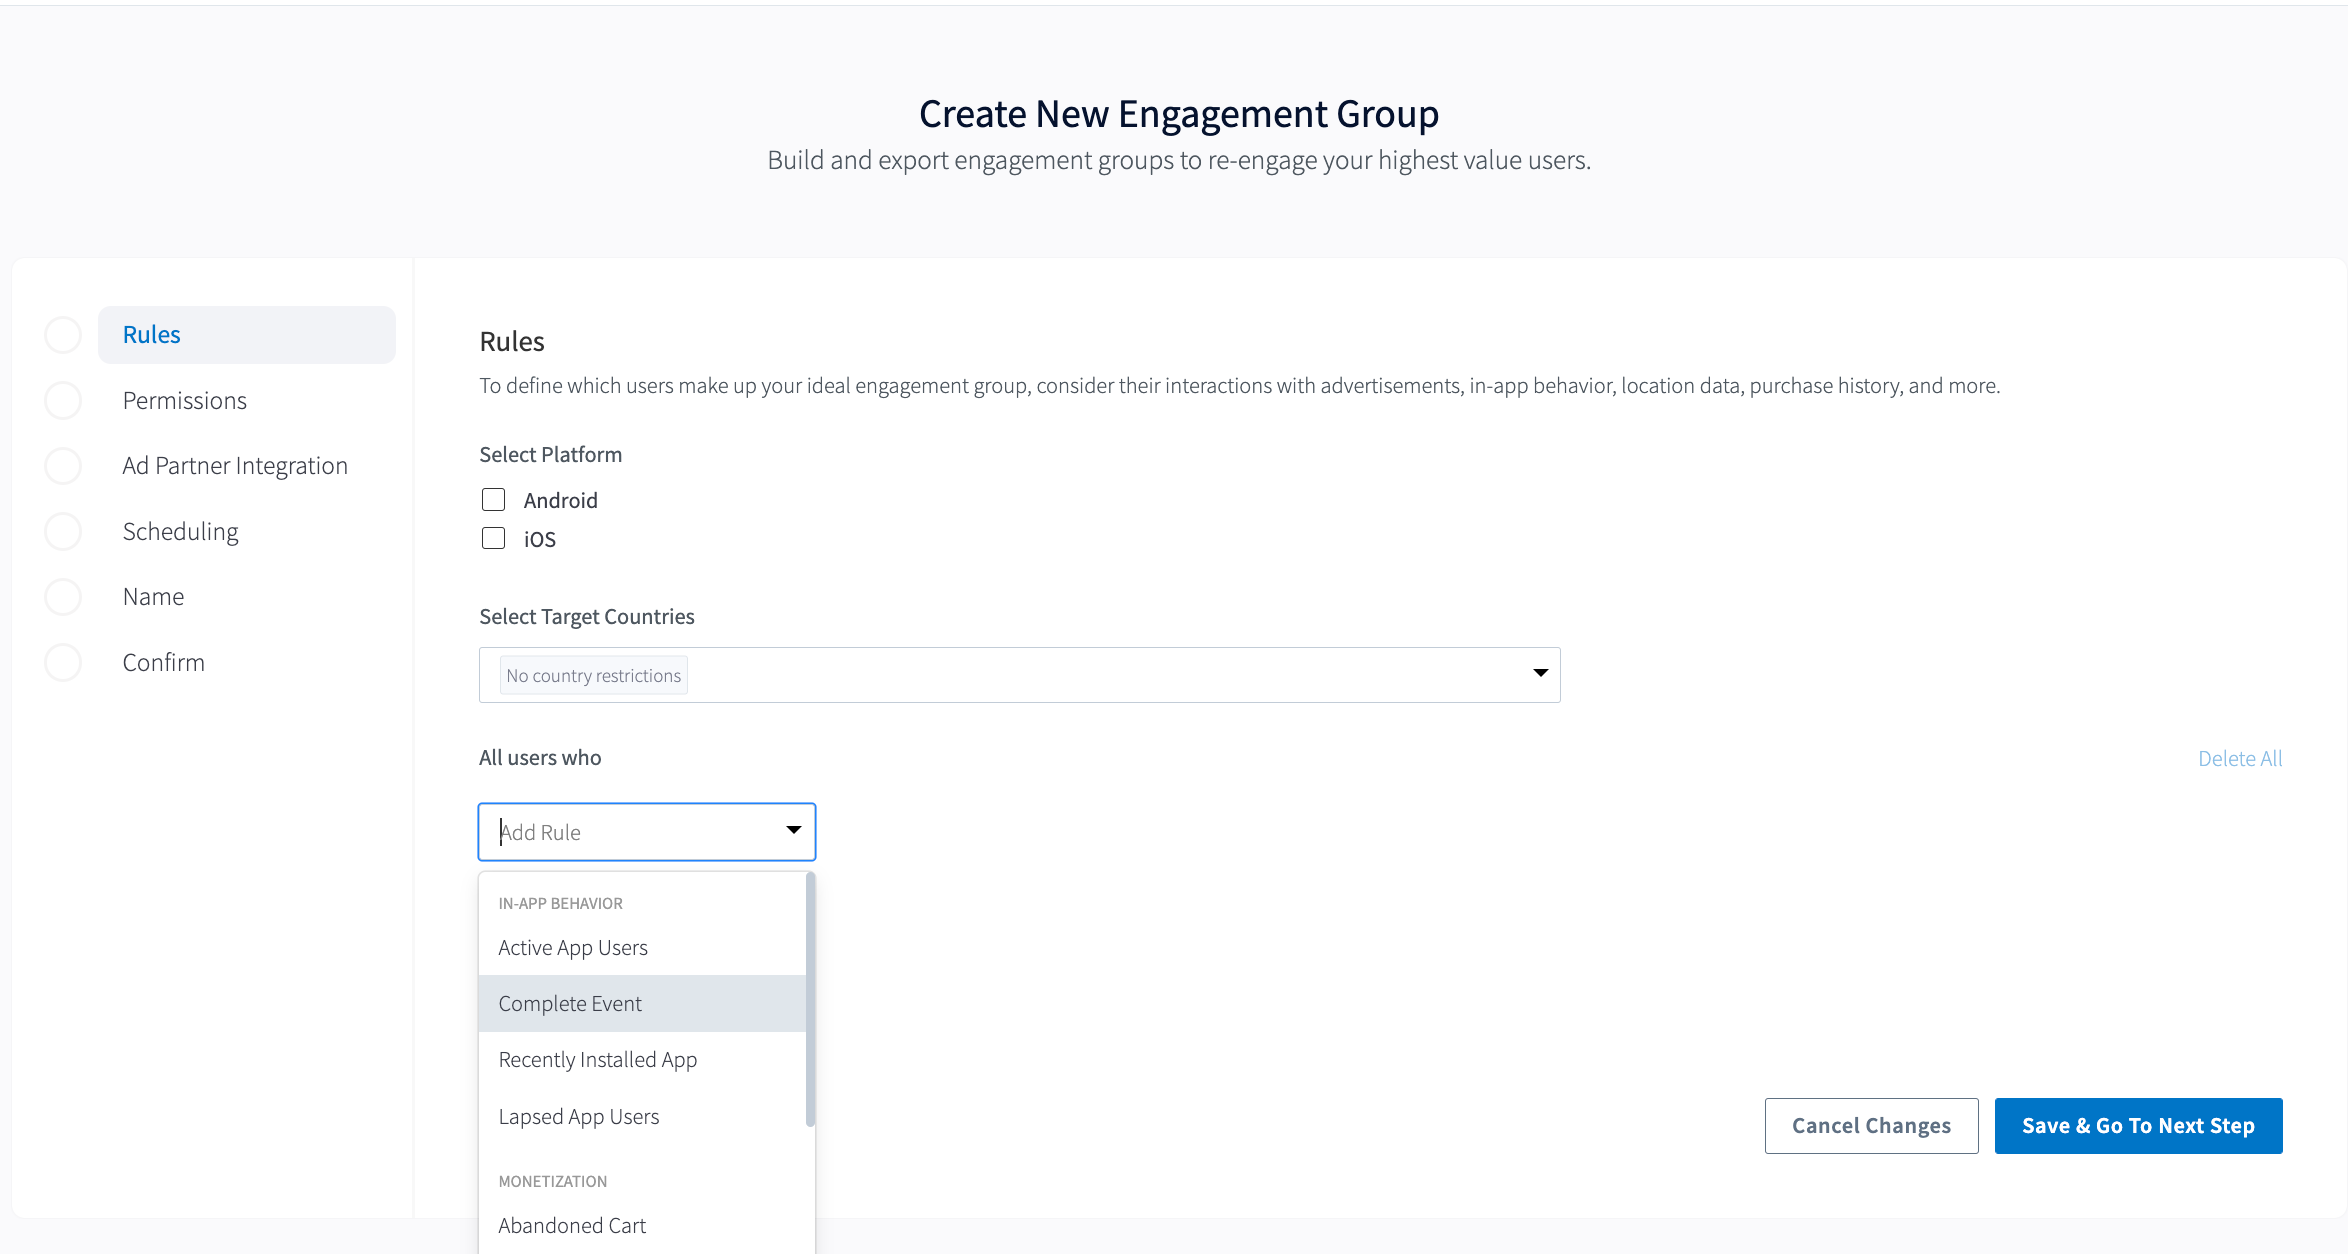Choose Abandoned Cart monetization rule
Image resolution: width=2348 pixels, height=1254 pixels.
pos(572,1226)
